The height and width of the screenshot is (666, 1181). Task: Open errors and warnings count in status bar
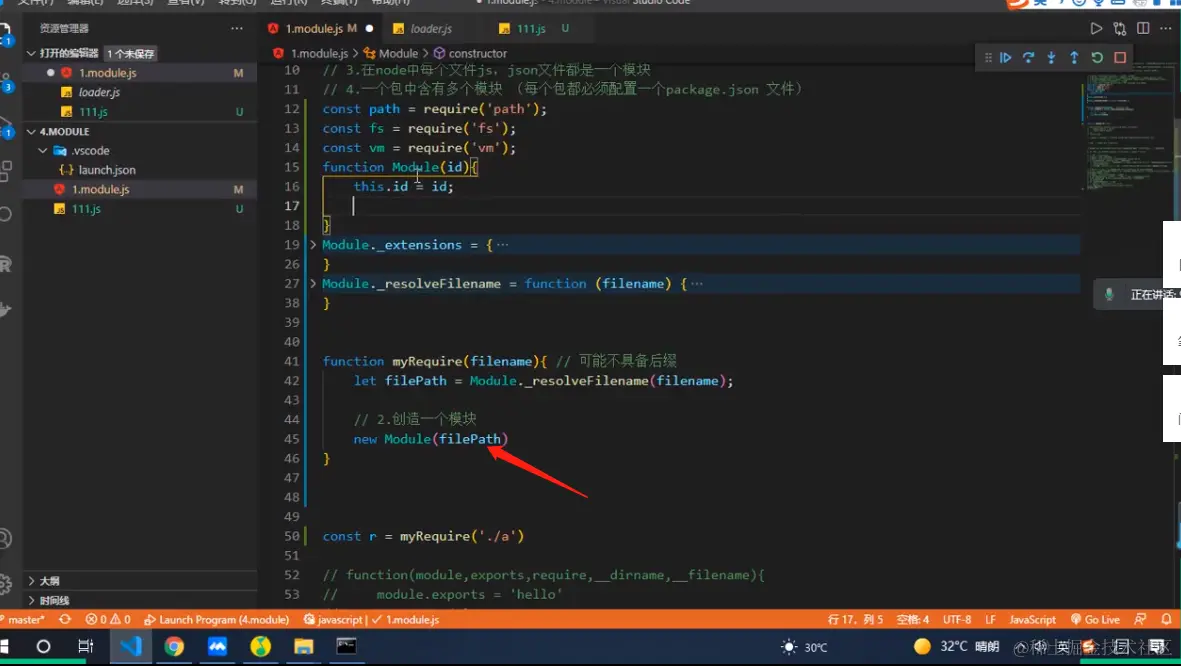tap(108, 619)
